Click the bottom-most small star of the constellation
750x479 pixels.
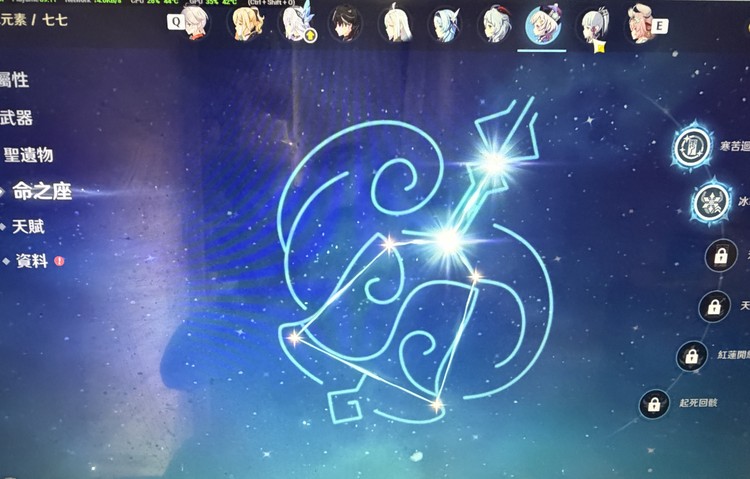pyautogui.click(x=437, y=405)
